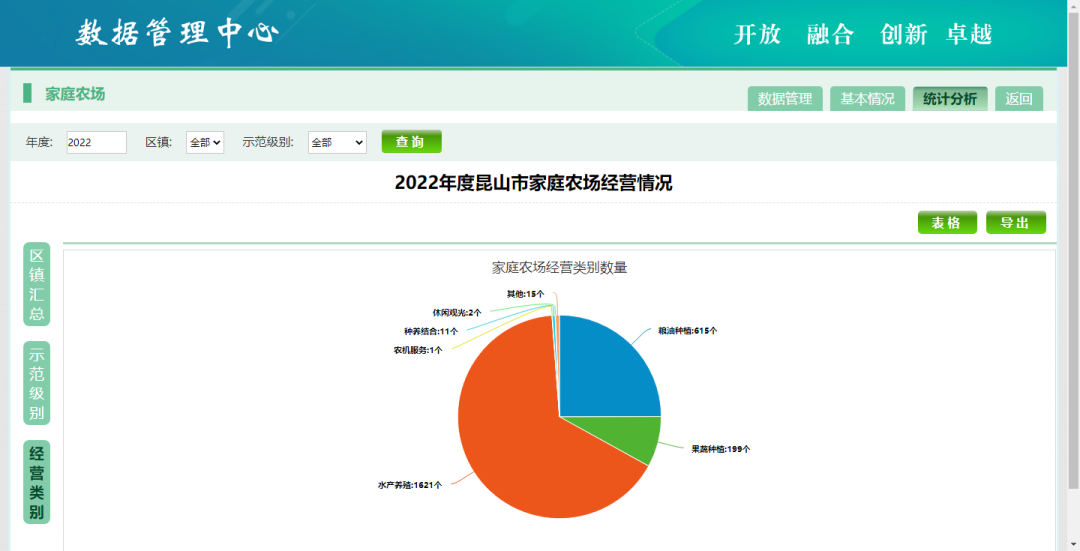
Task: Switch to 表格 view
Action: [946, 223]
